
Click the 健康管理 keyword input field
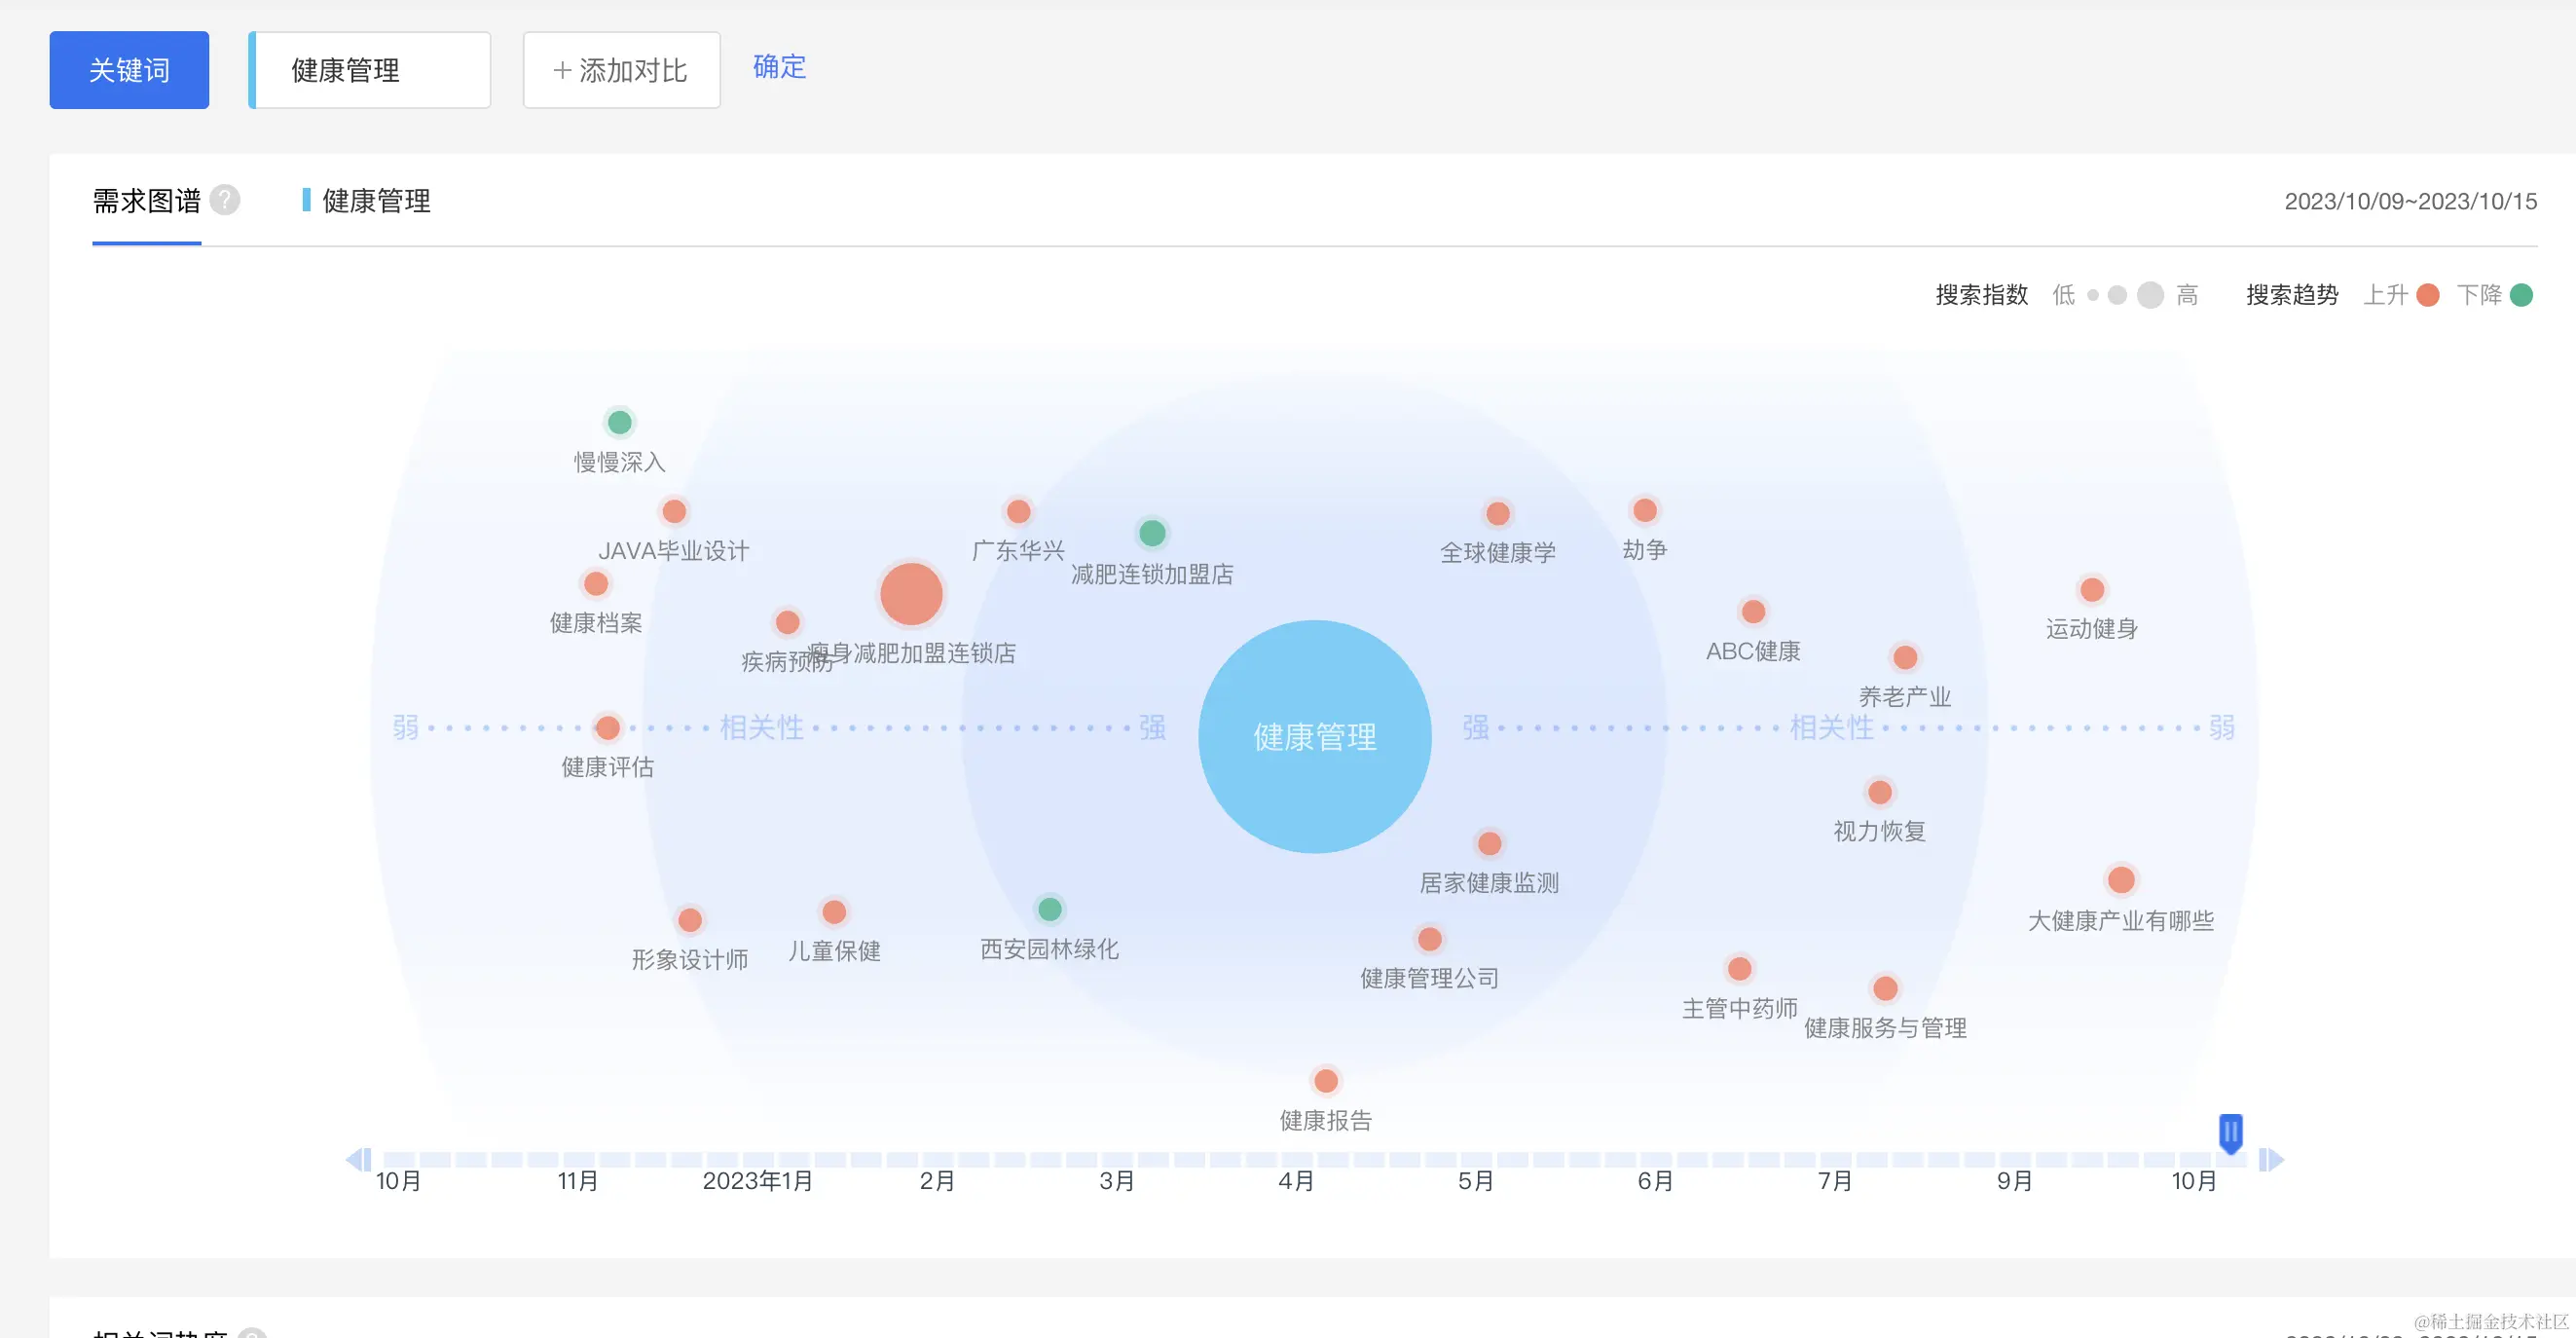coord(370,70)
